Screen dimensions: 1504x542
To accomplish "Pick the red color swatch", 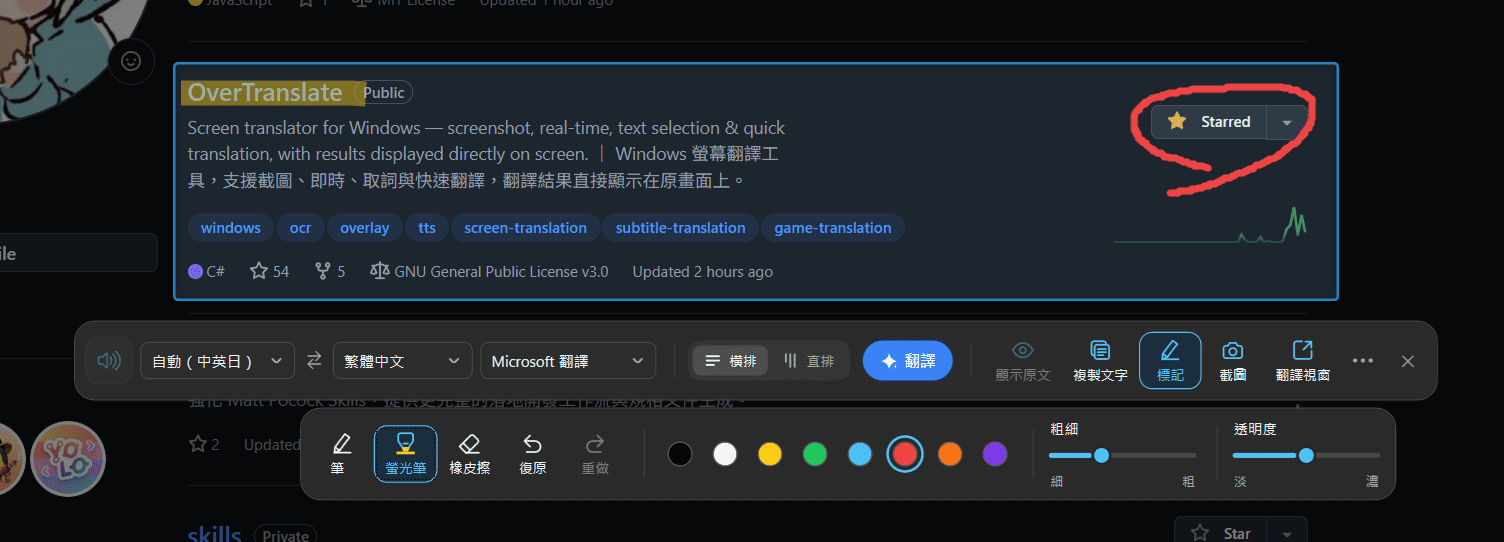I will tap(905, 454).
